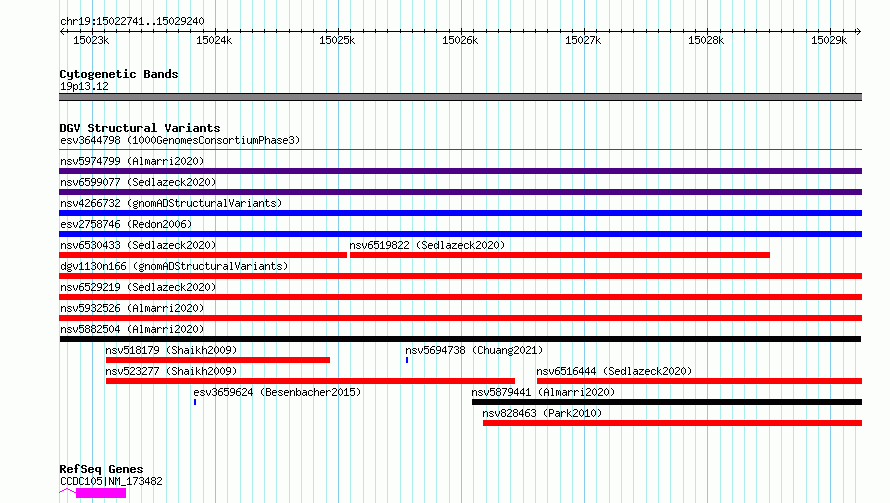The image size is (890, 503).
Task: Click esv3659624 (Besenbacher2015) label
Action: point(277,392)
